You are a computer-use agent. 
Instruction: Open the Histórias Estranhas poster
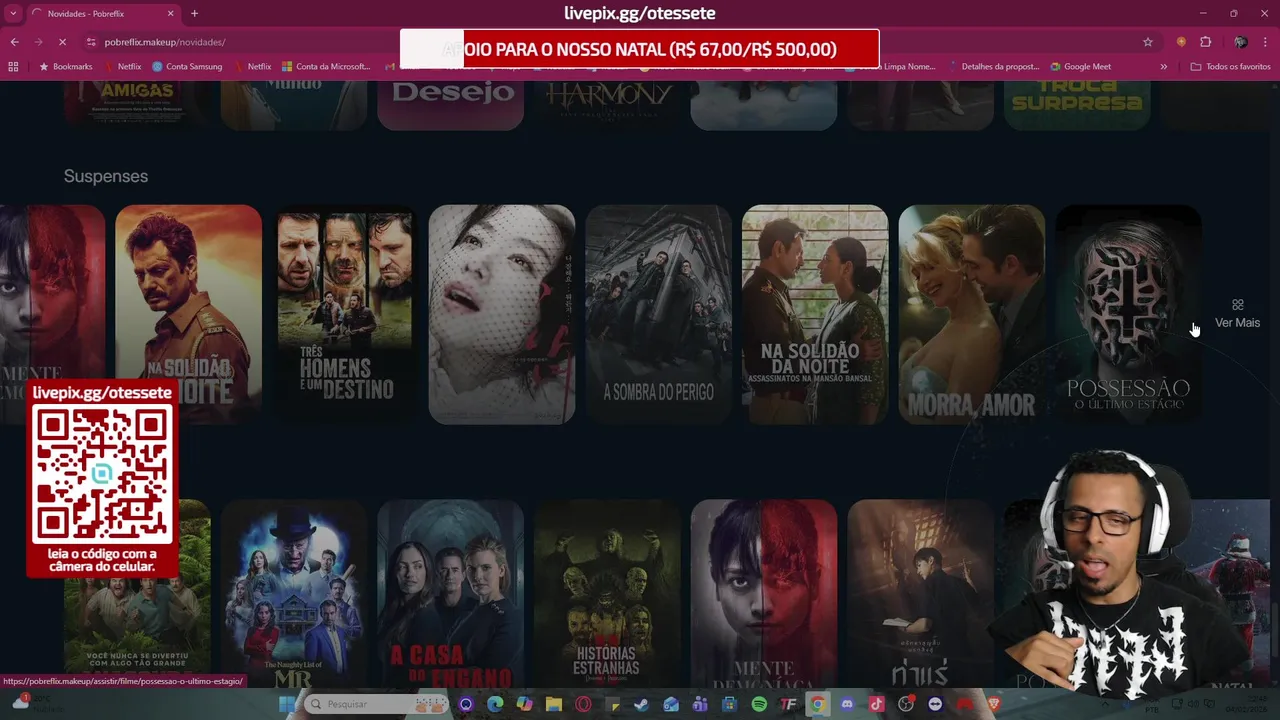coord(607,595)
